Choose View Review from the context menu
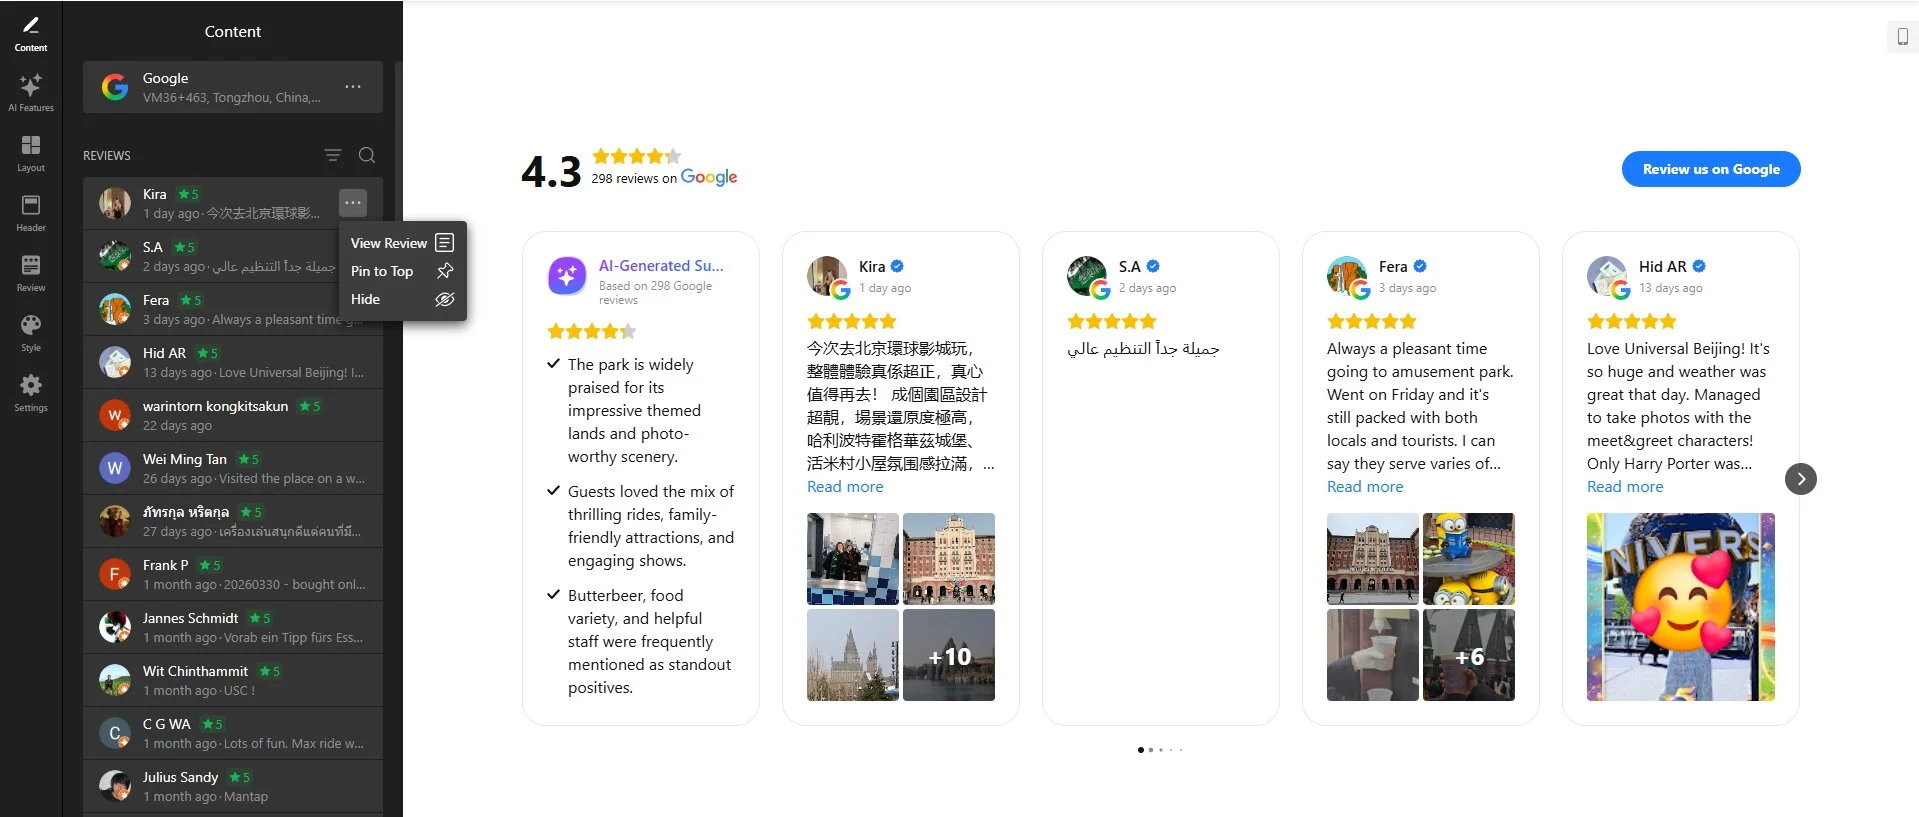 coord(403,243)
